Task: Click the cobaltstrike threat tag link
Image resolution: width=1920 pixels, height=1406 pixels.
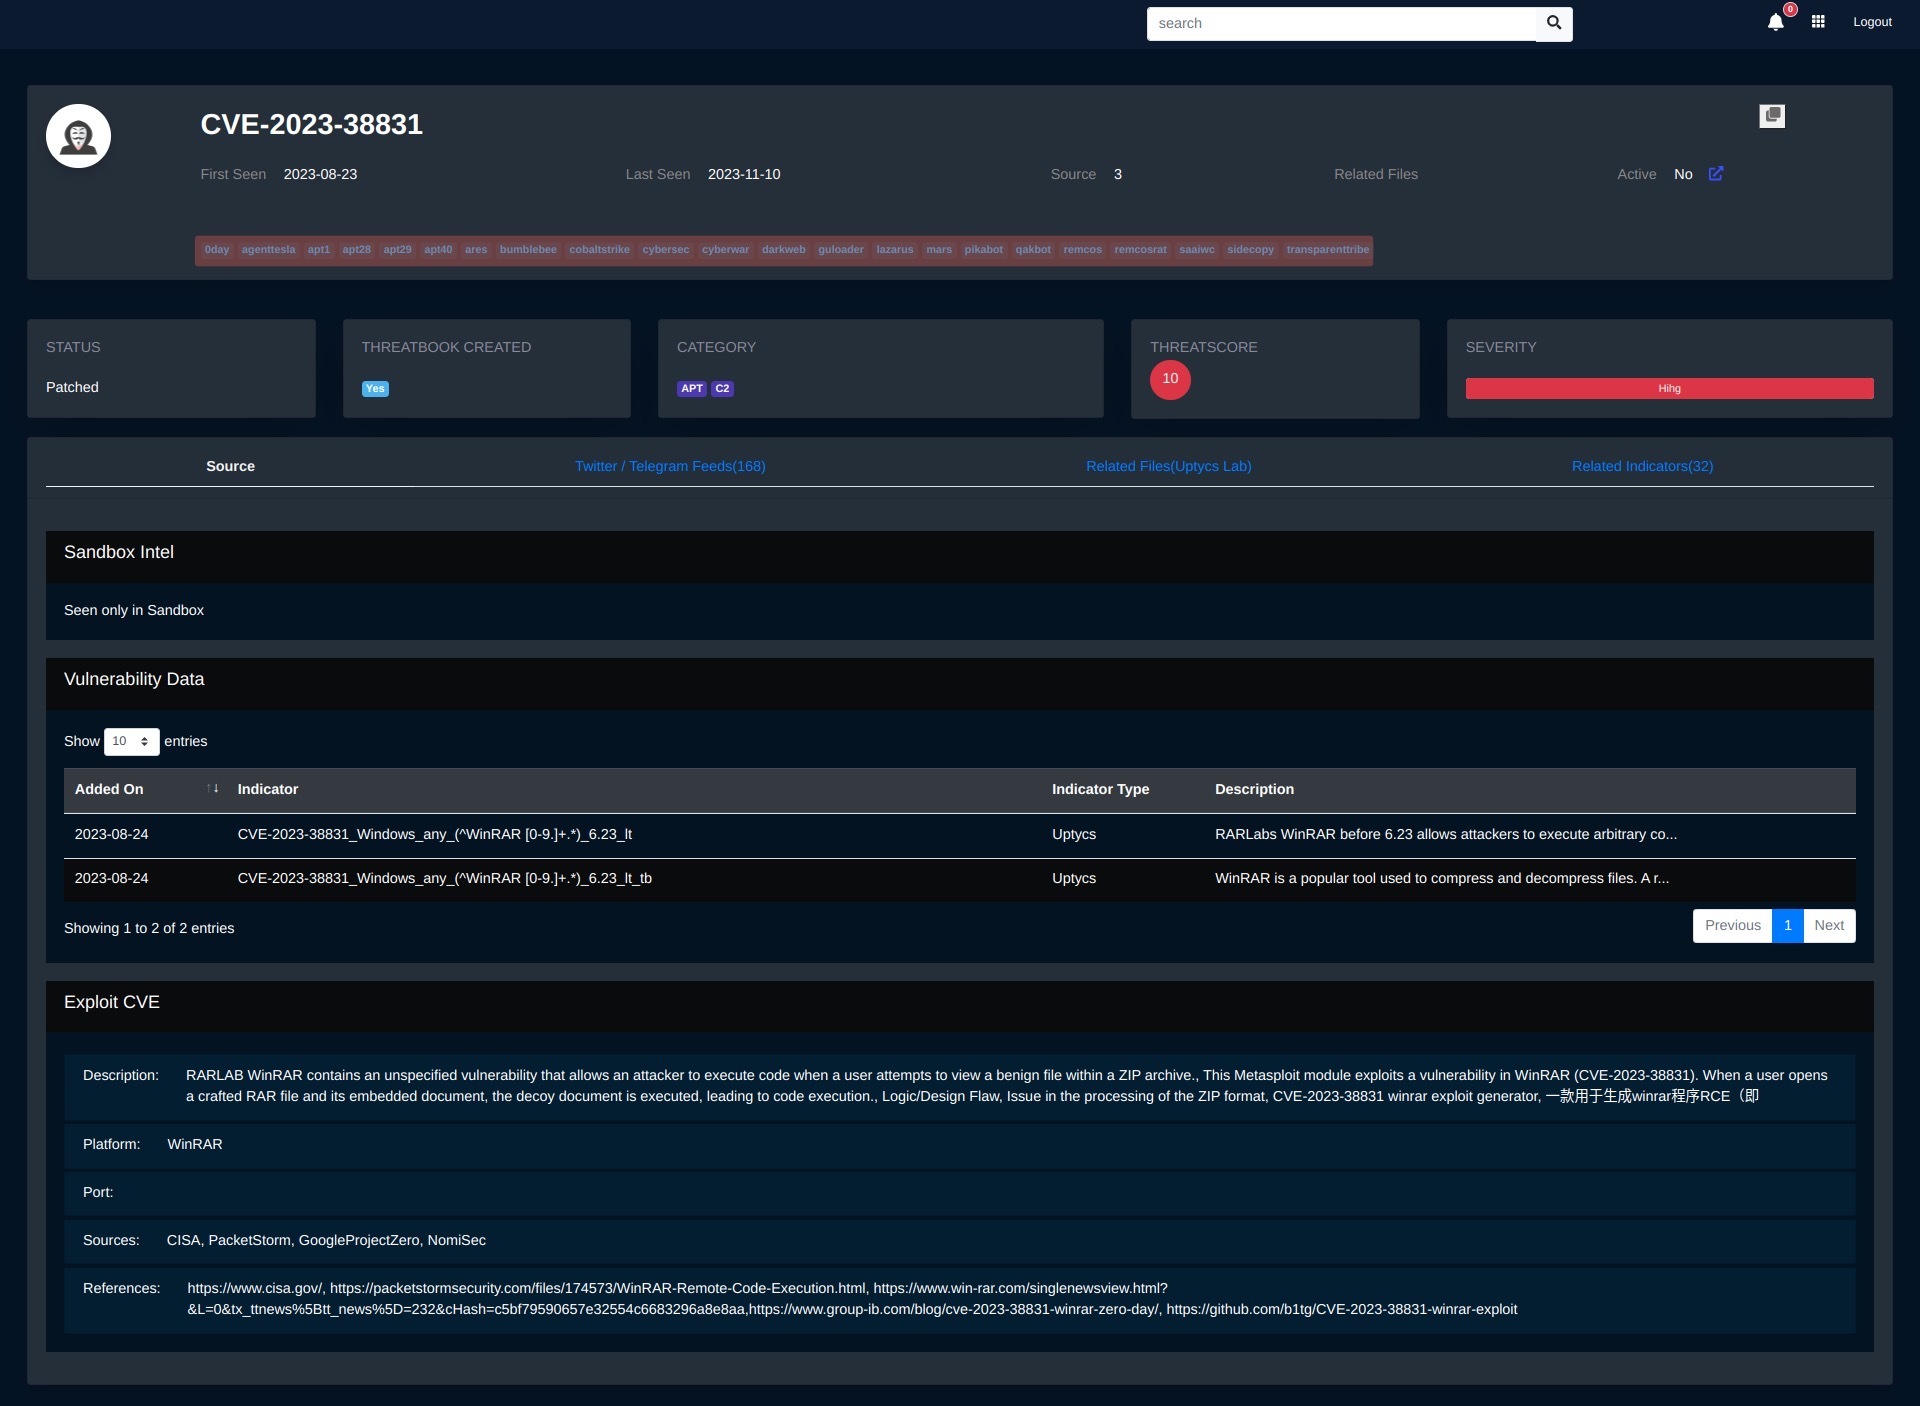Action: click(598, 249)
